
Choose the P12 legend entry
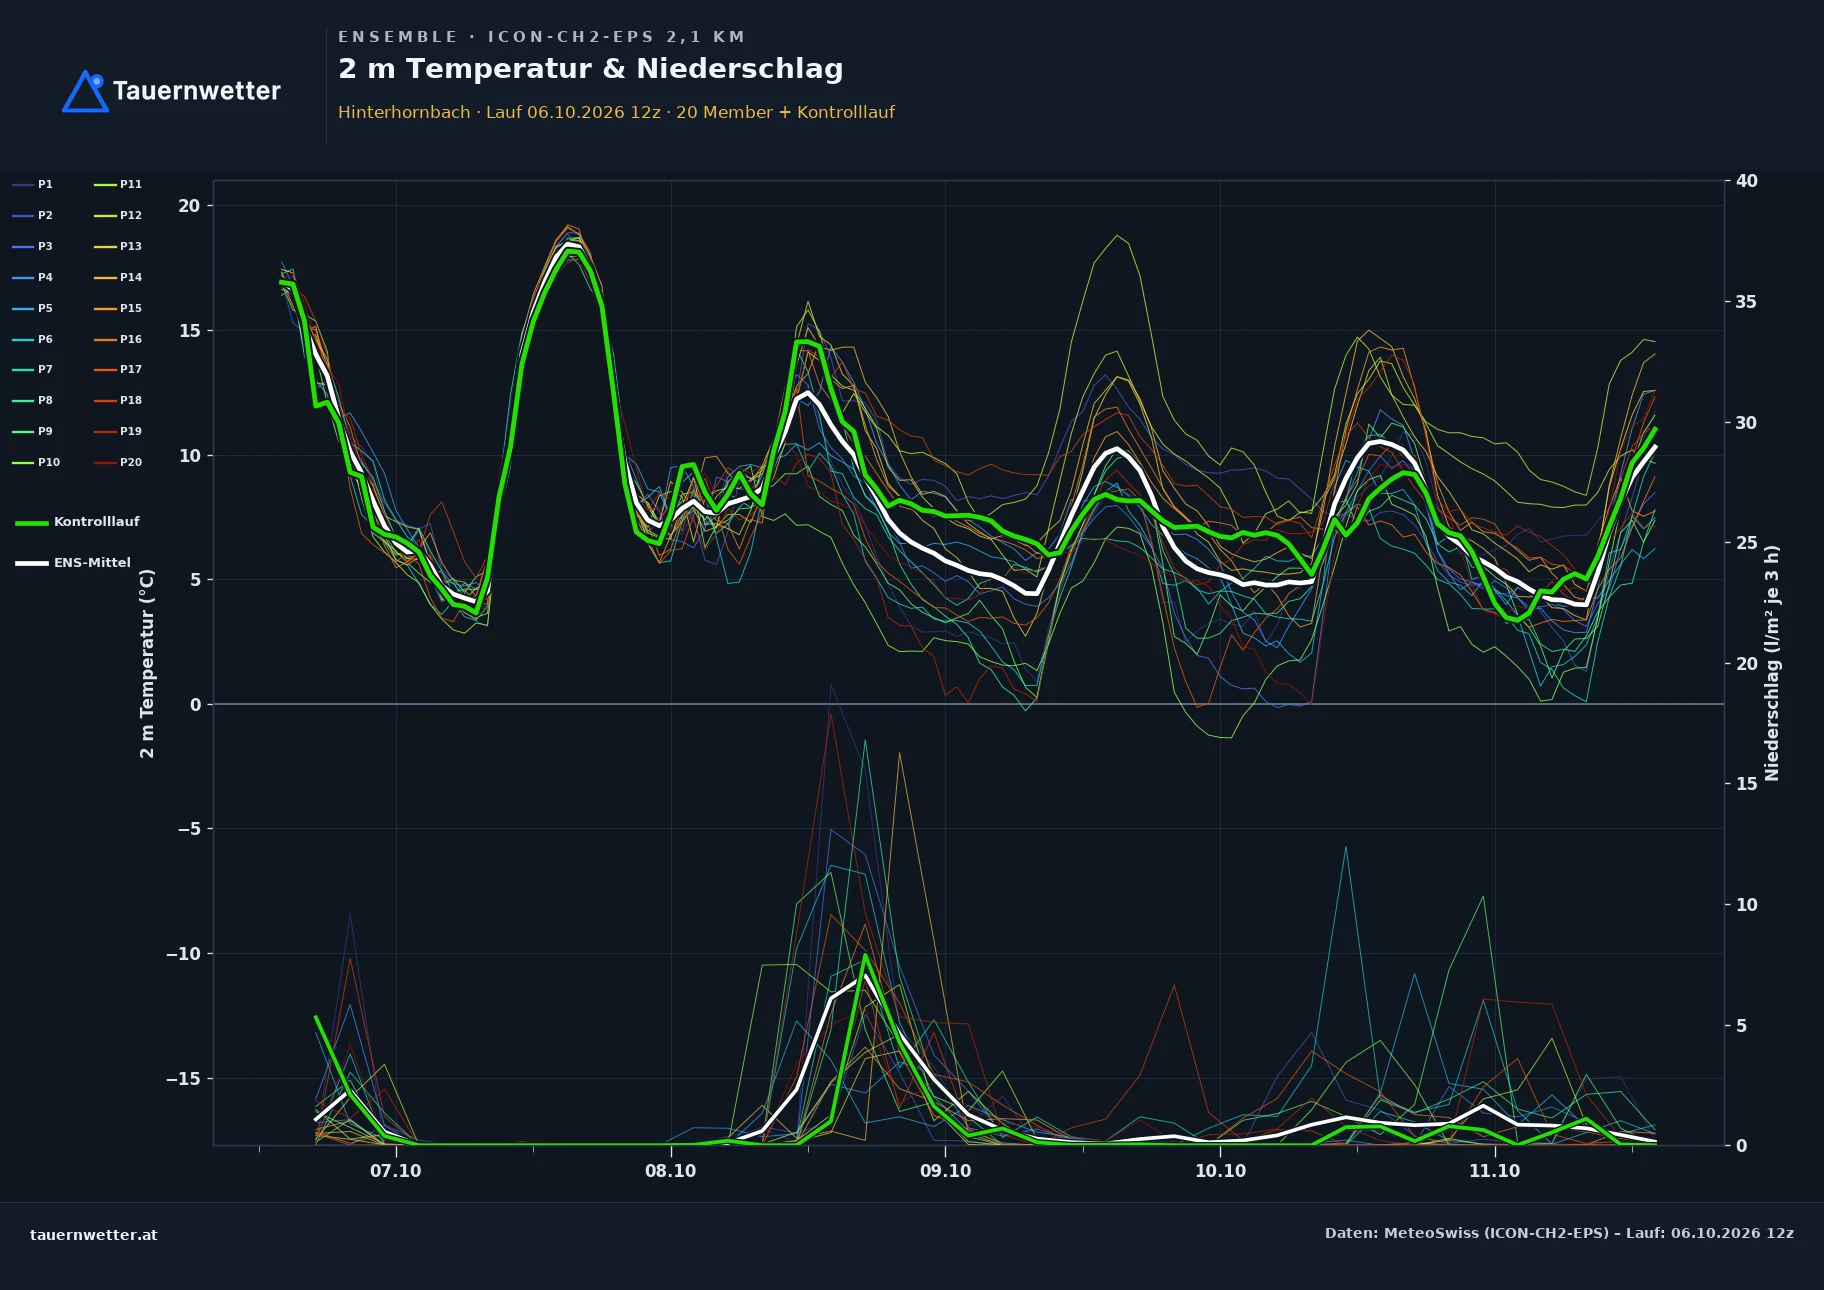[x=118, y=215]
